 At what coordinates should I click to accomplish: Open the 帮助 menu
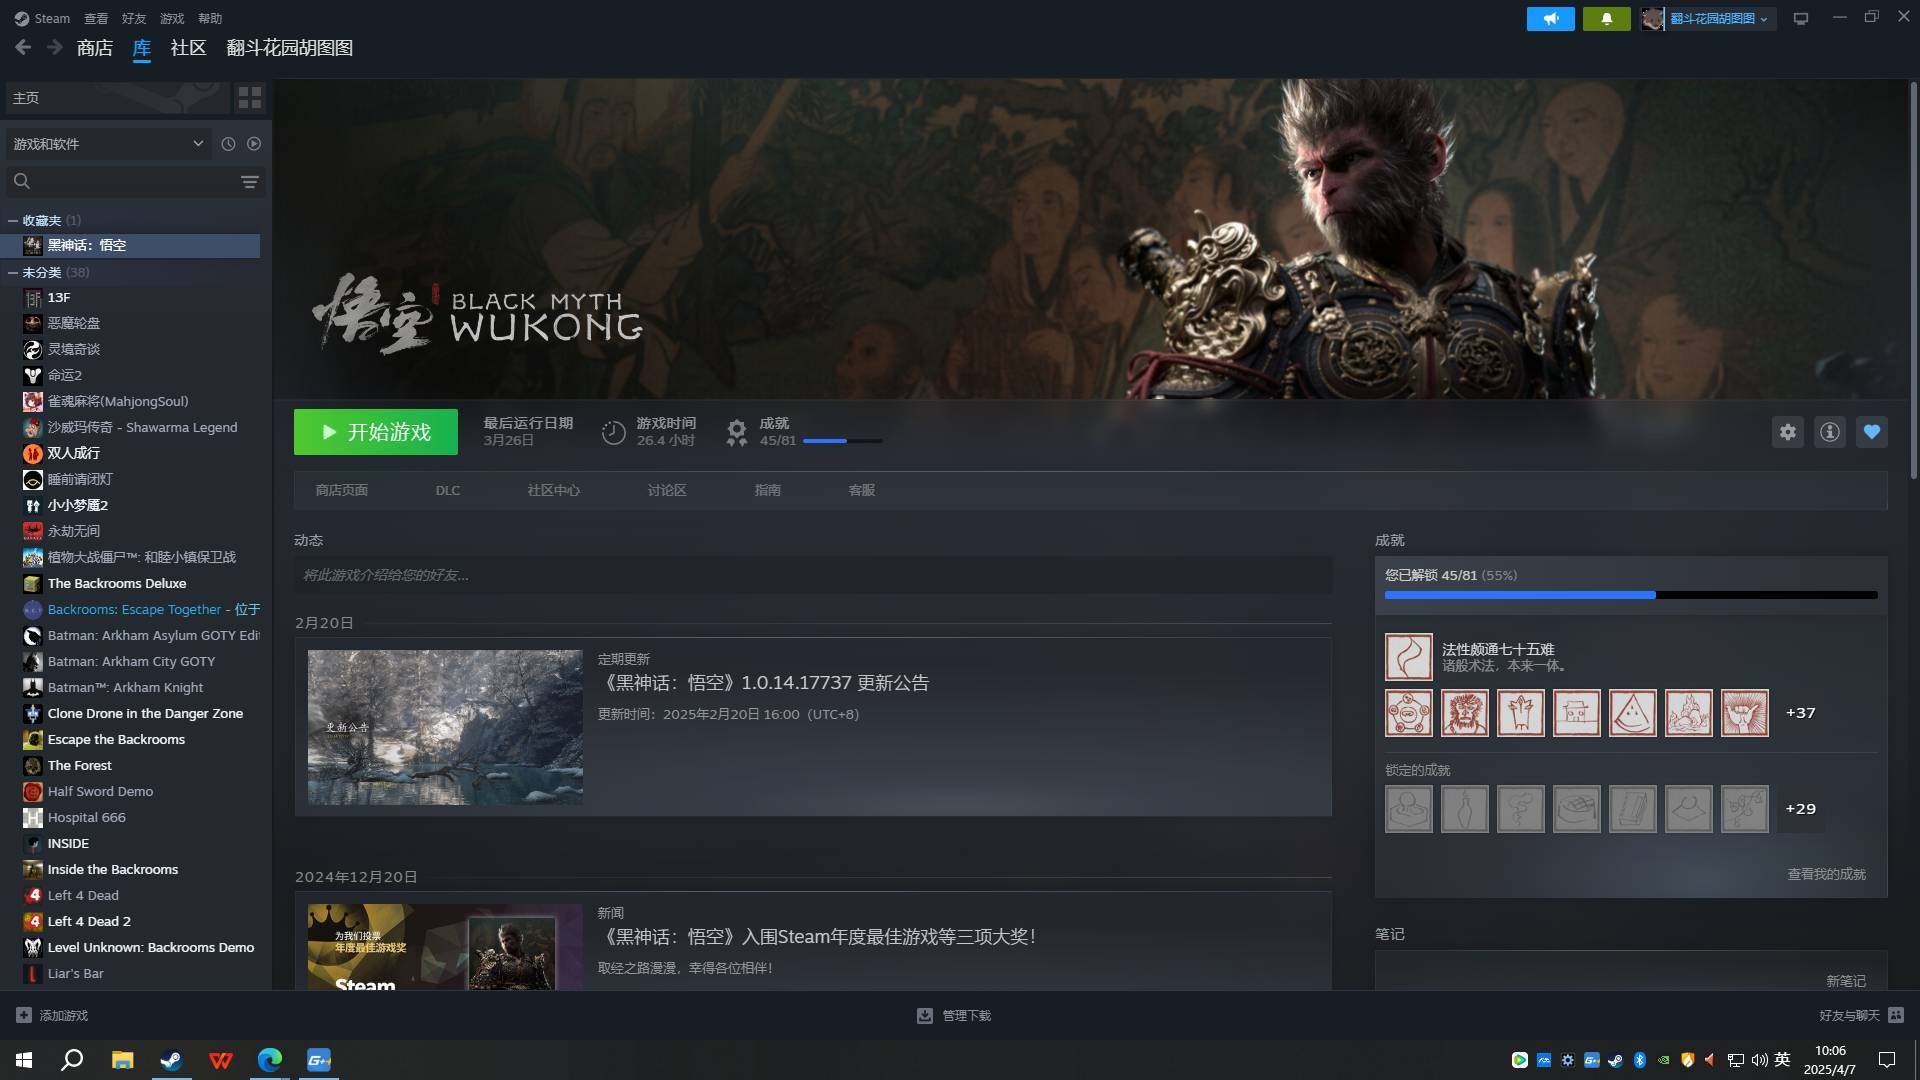pyautogui.click(x=210, y=18)
